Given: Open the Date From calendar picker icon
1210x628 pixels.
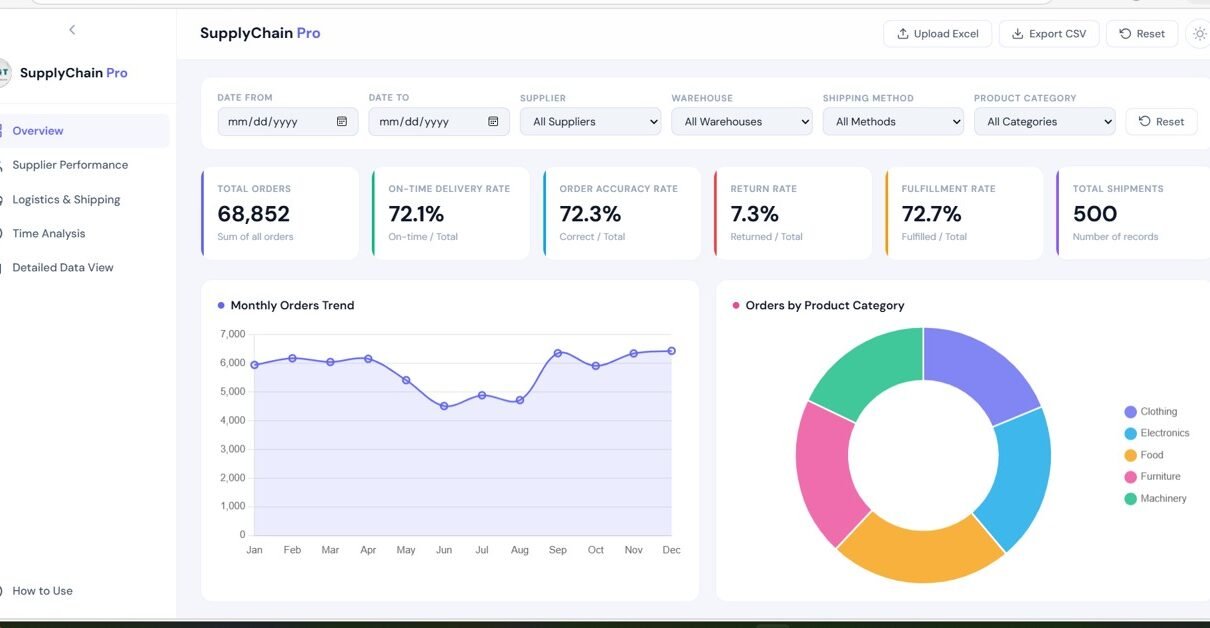Looking at the screenshot, I should coord(342,122).
